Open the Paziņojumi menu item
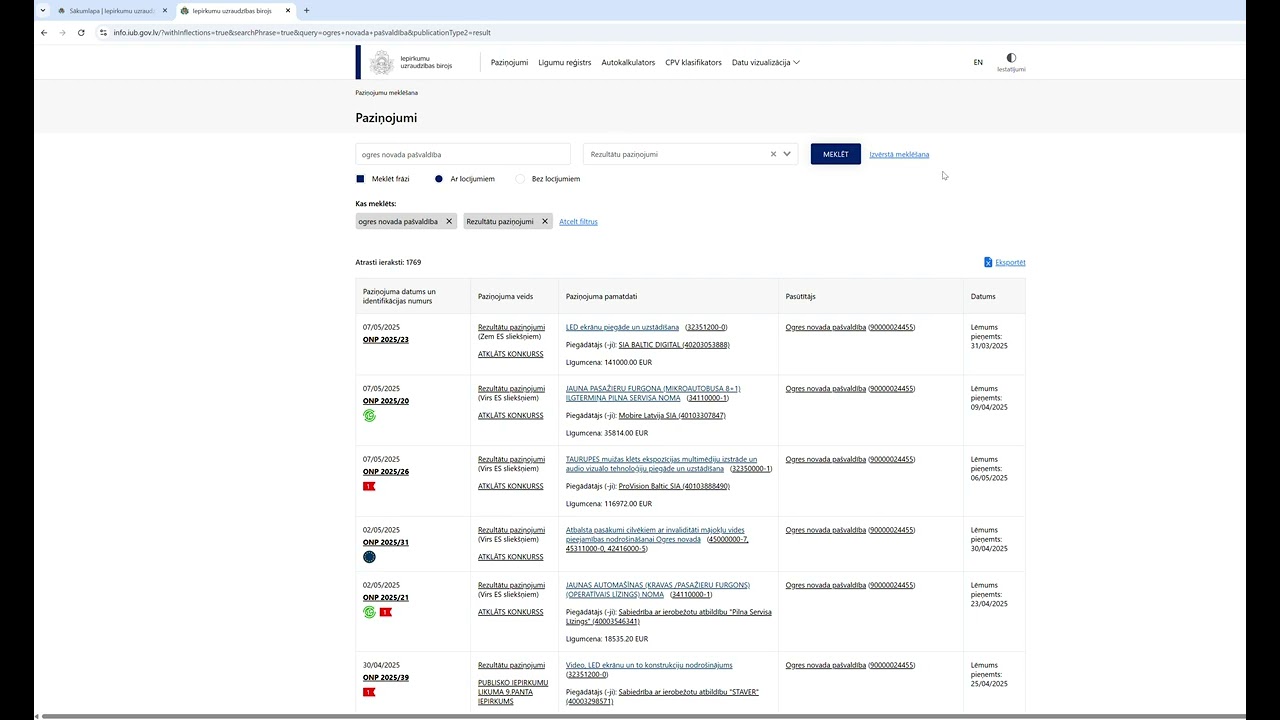Viewport: 1280px width, 720px height. pyautogui.click(x=509, y=62)
